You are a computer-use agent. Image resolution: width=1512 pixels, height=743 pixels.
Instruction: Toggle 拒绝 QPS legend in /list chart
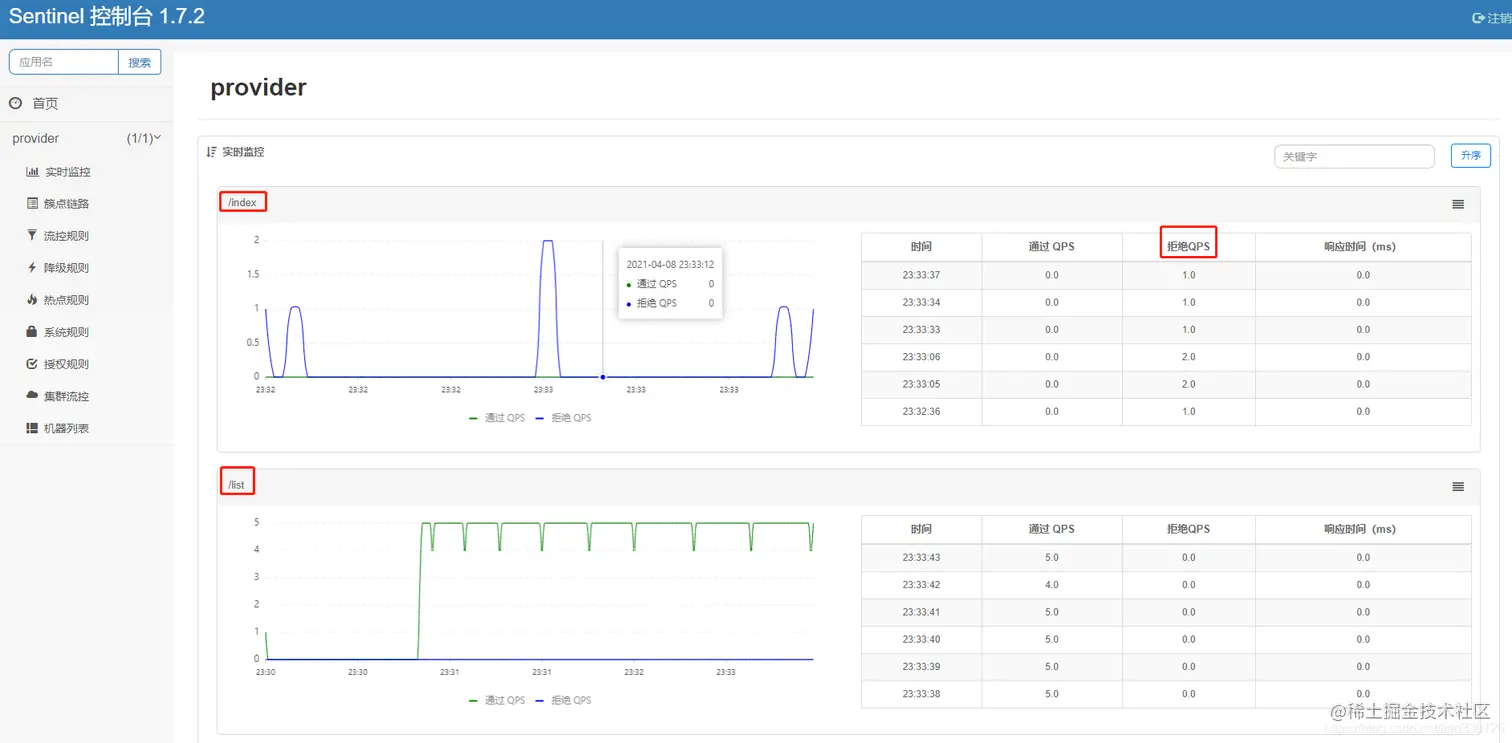pyautogui.click(x=563, y=700)
